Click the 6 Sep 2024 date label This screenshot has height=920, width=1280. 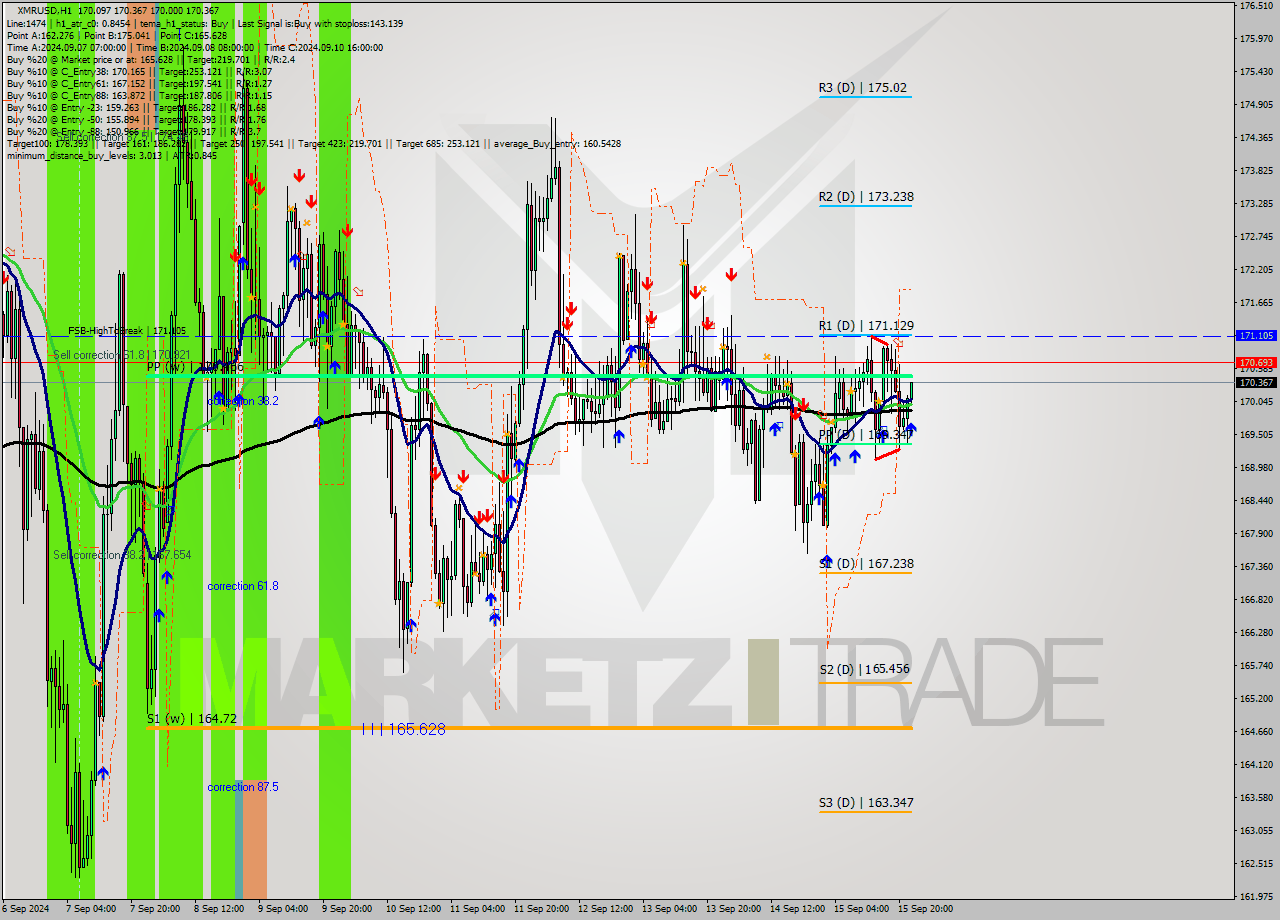point(26,909)
